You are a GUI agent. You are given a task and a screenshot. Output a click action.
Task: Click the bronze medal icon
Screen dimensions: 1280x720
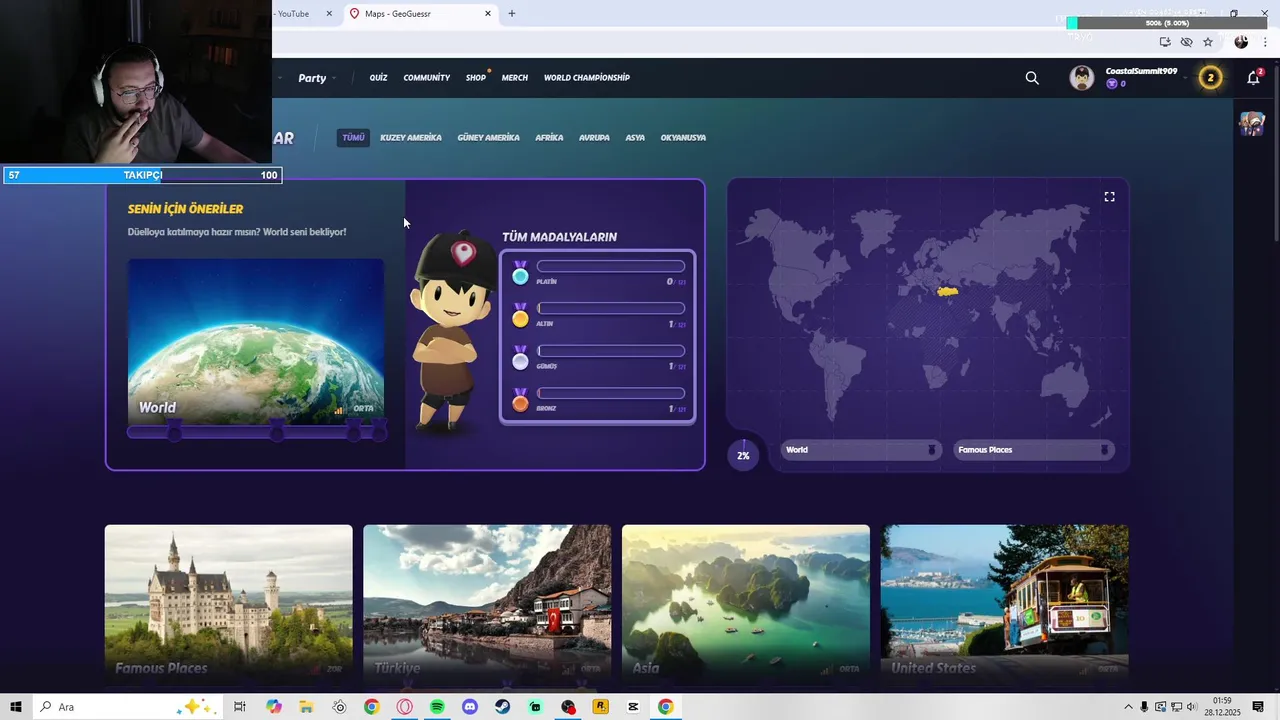coord(520,400)
